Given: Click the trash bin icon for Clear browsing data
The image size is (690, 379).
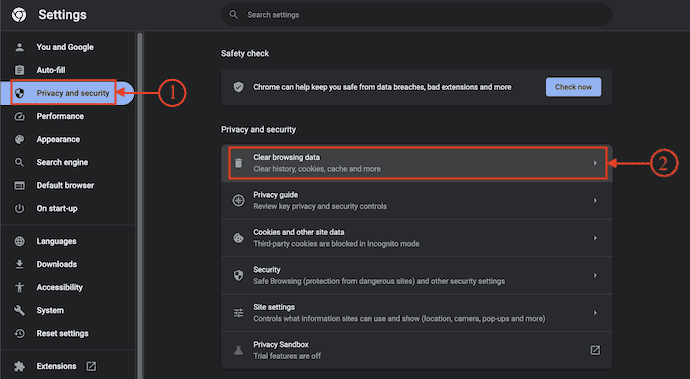Looking at the screenshot, I should [x=238, y=163].
